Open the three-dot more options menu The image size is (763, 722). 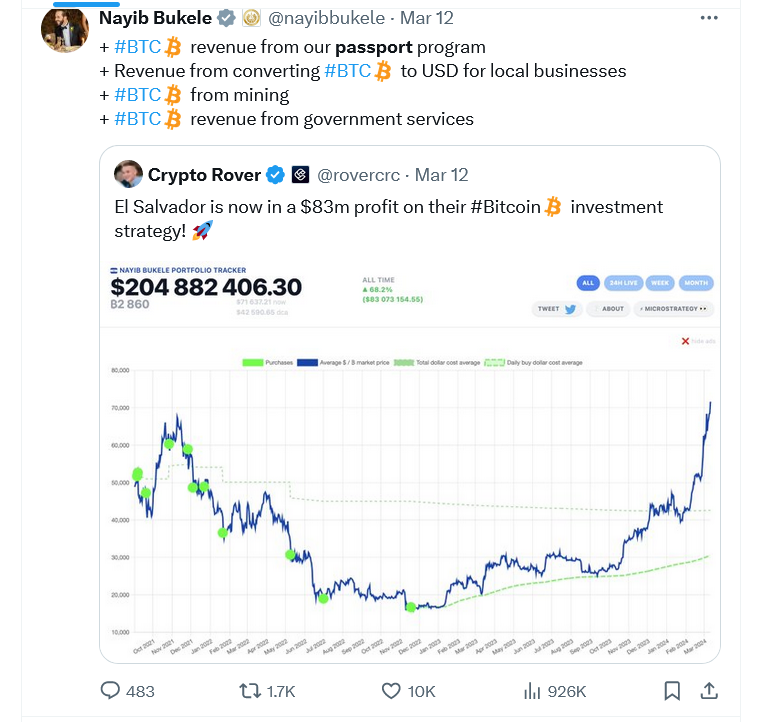[708, 19]
